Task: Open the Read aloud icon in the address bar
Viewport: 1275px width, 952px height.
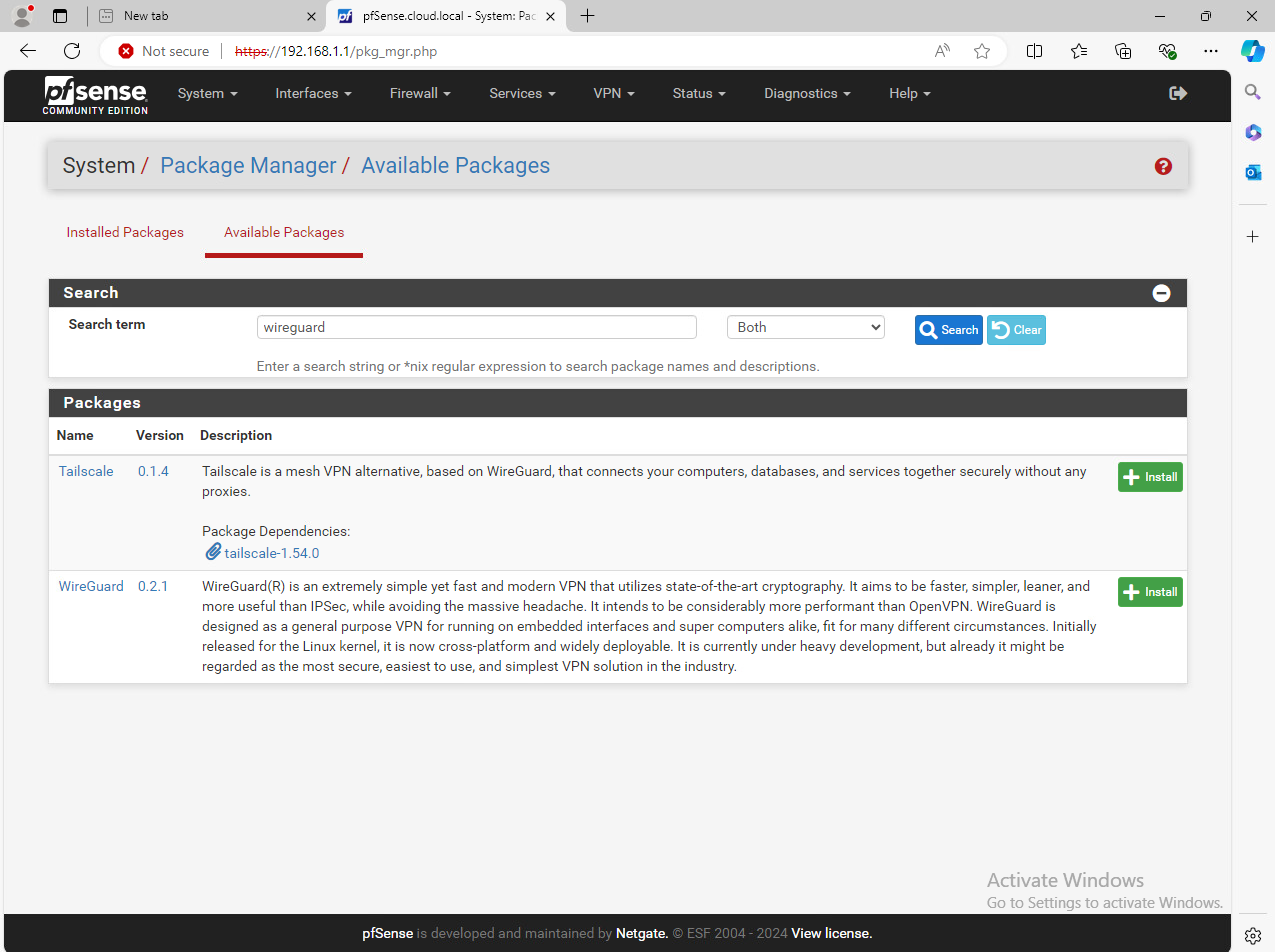Action: click(942, 51)
